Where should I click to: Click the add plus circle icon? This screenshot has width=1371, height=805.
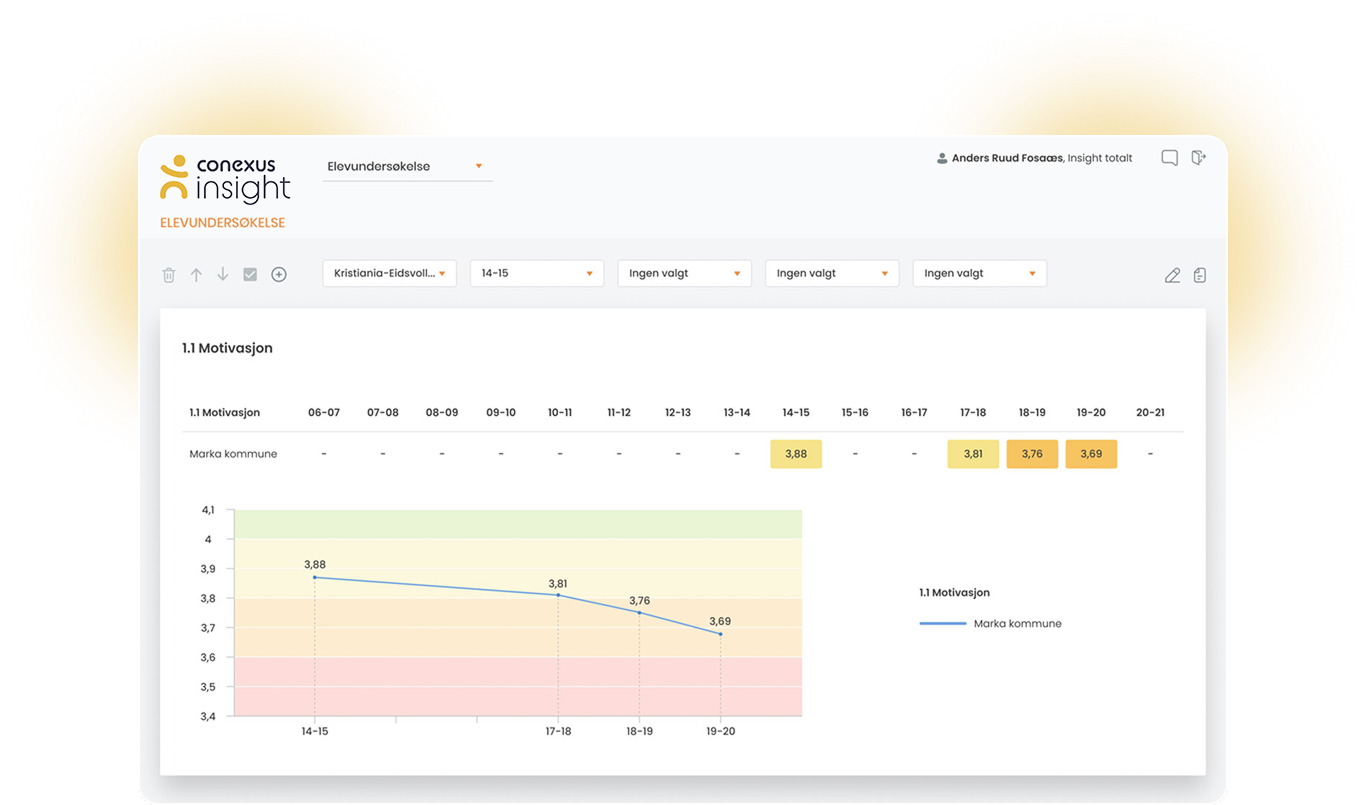click(x=279, y=275)
